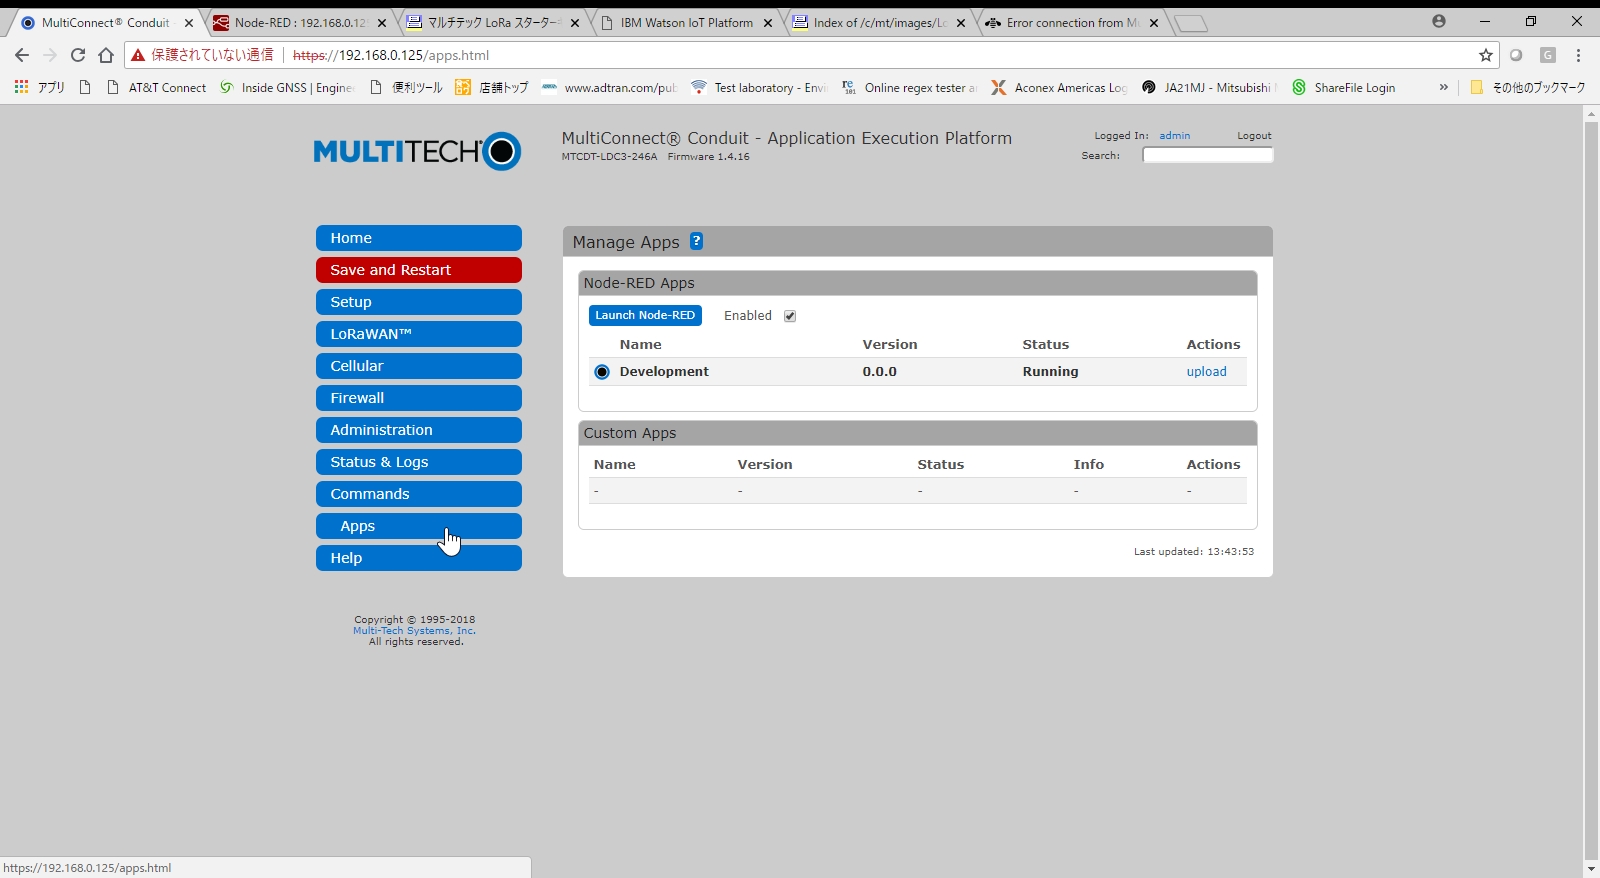1600x878 pixels.
Task: Click the page vertical scrollbar
Action: [x=1591, y=490]
